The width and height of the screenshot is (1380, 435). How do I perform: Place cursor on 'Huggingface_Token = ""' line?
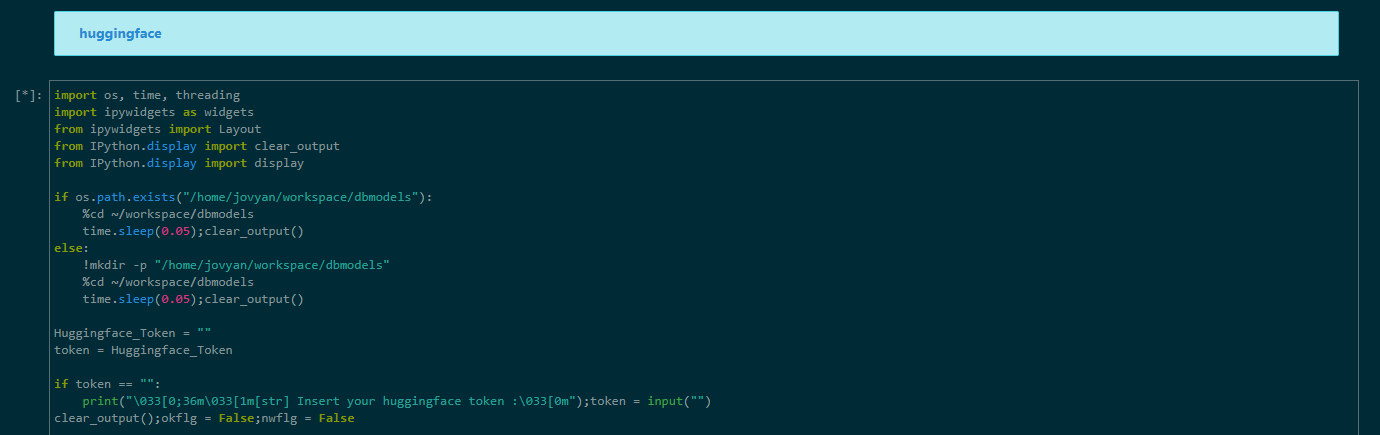tap(133, 334)
